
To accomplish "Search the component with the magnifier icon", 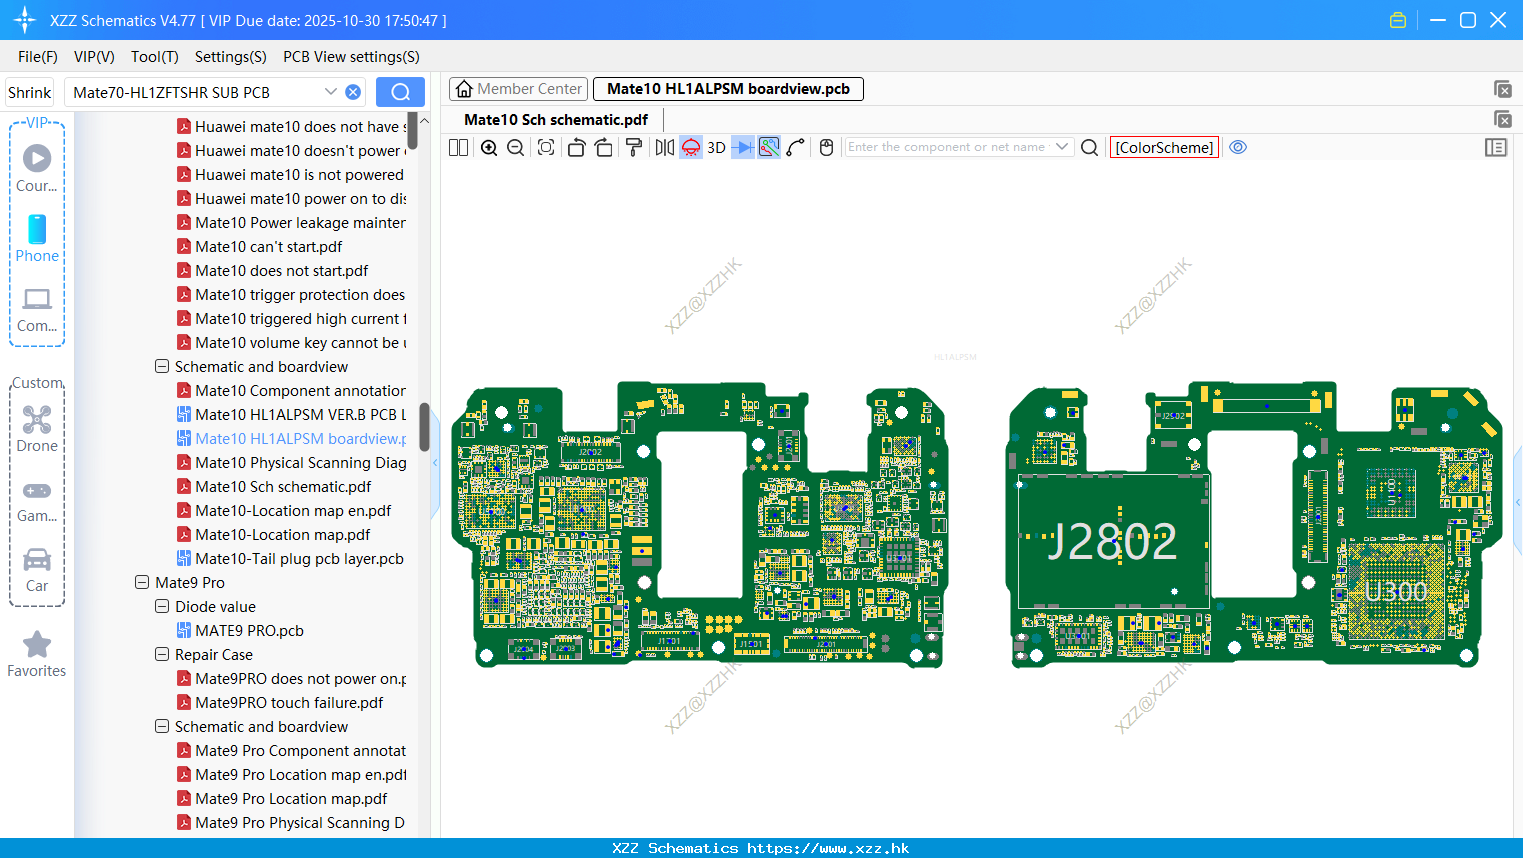I will [1090, 147].
